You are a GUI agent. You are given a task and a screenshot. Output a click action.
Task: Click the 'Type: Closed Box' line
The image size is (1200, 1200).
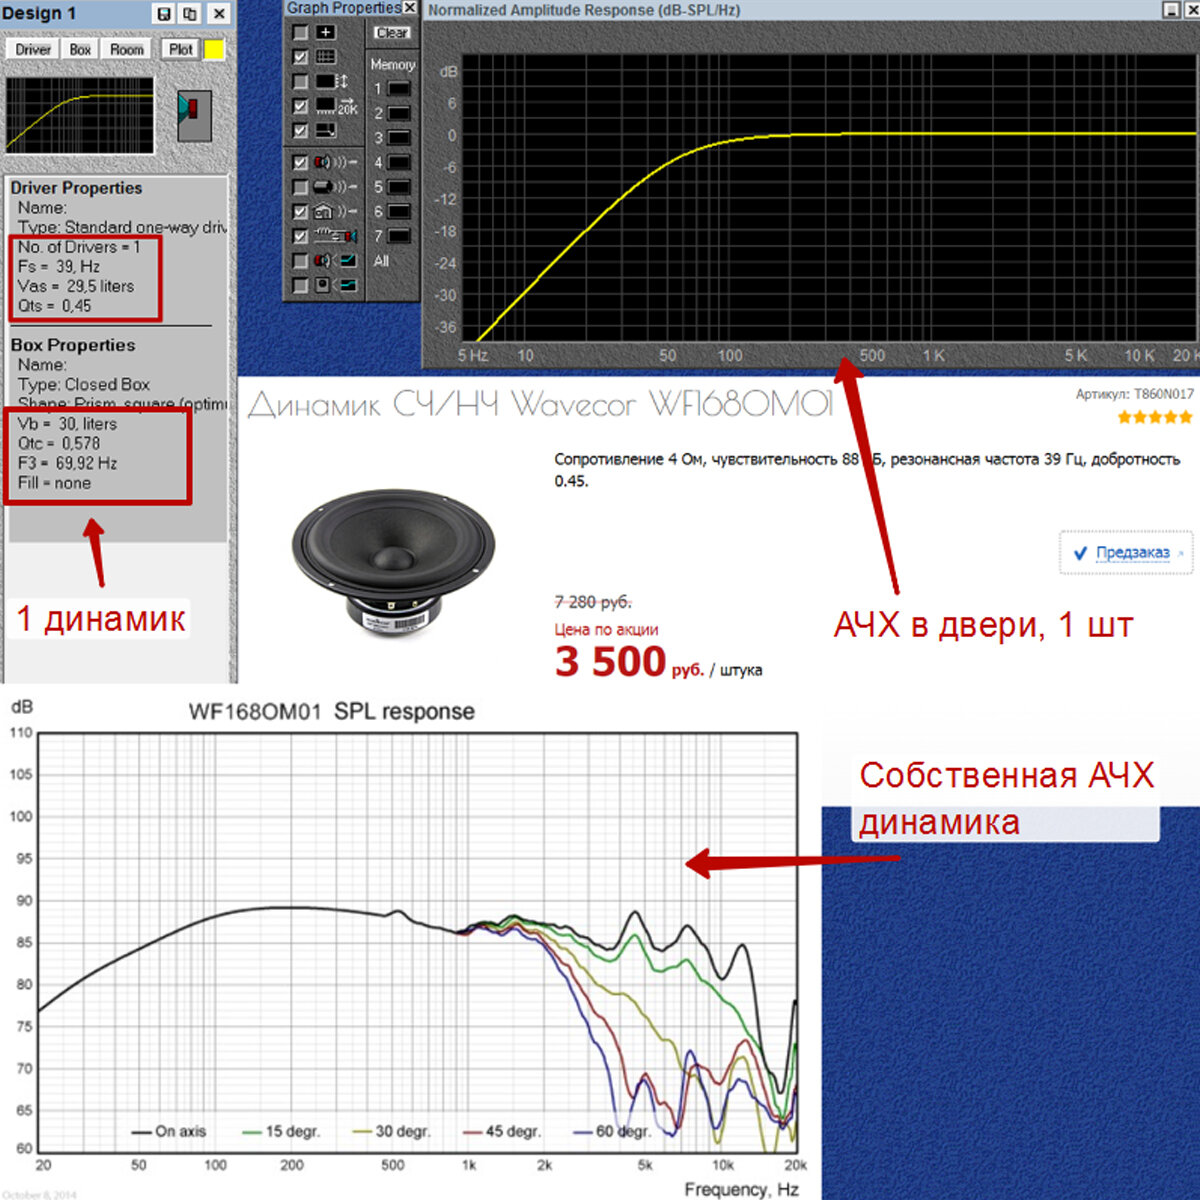[x=84, y=384]
